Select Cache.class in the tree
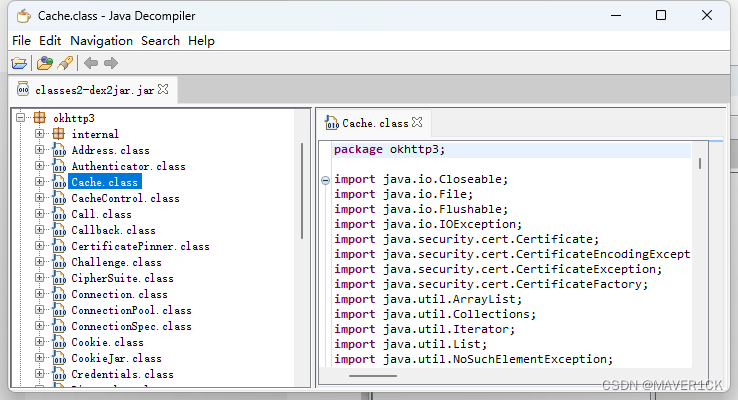 (104, 182)
